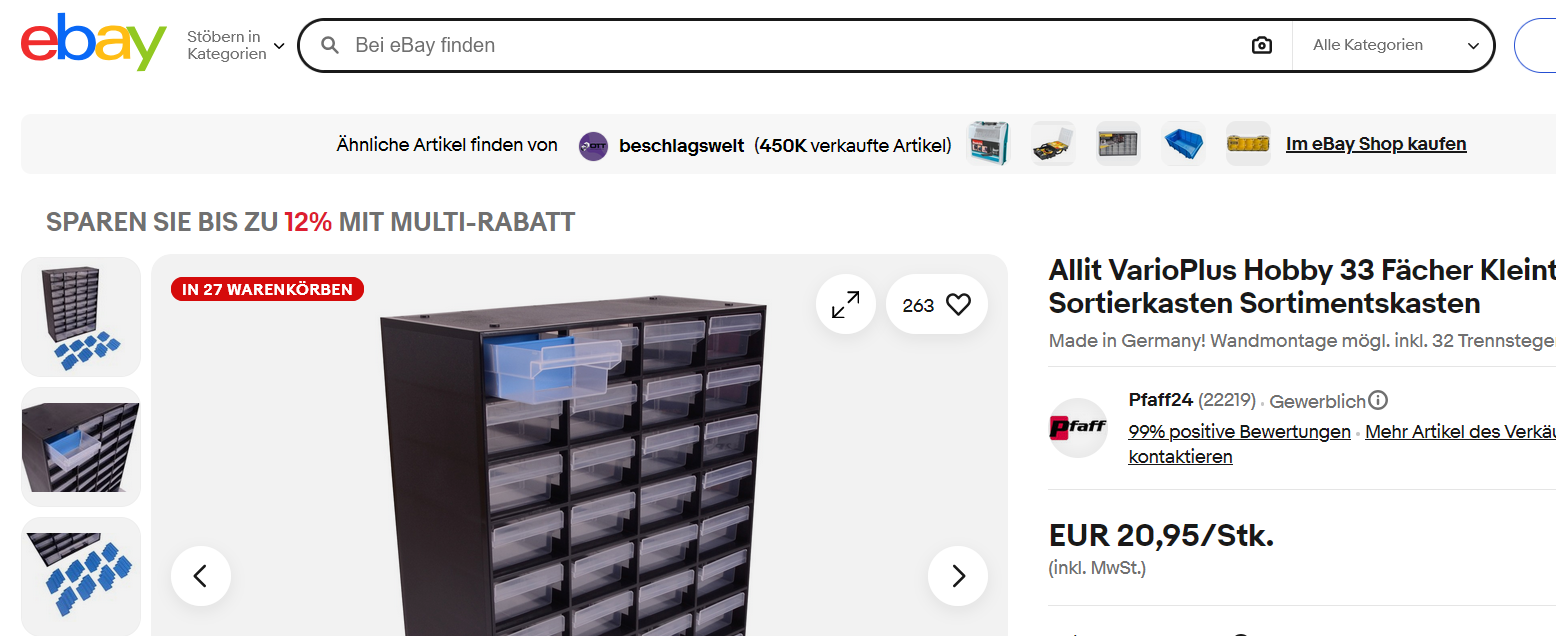
Task: Click blue storage bin similar item thumbnail
Action: point(1184,144)
